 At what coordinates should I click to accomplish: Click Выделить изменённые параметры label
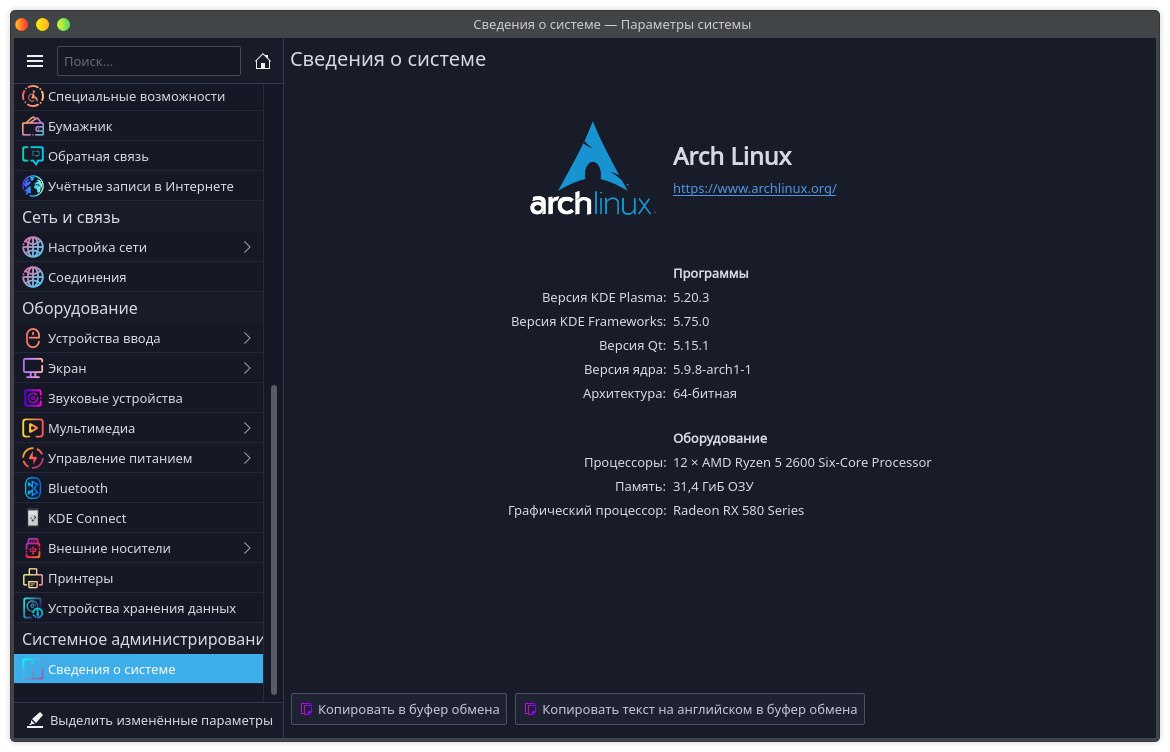point(161,721)
